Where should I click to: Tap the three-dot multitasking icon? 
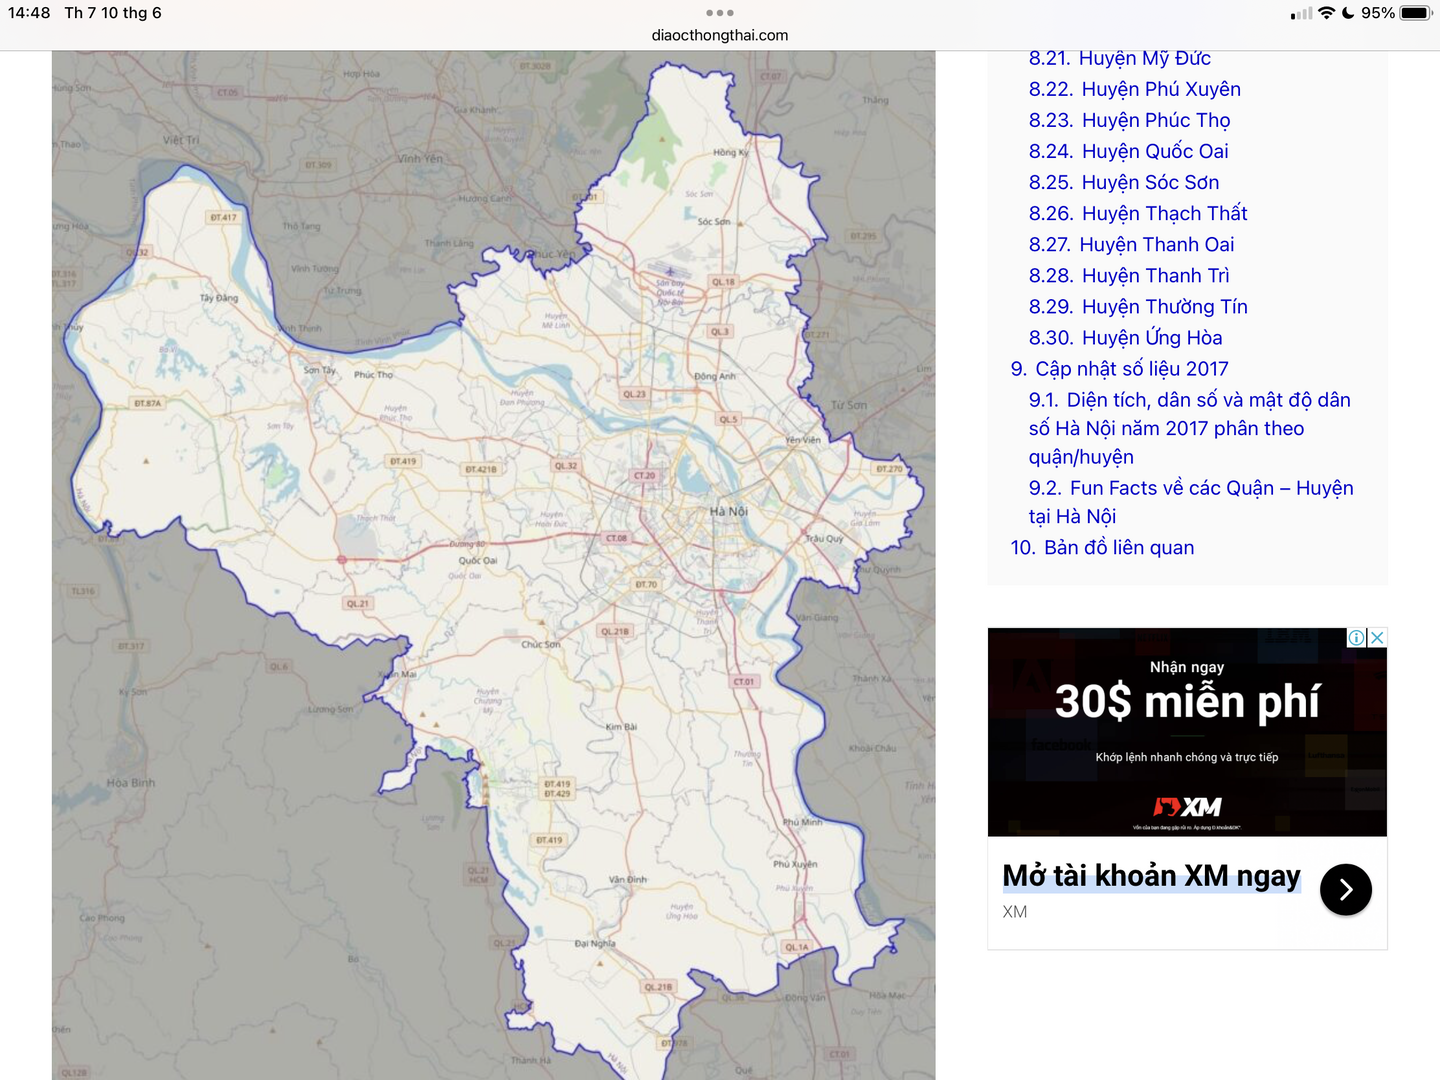point(719,13)
